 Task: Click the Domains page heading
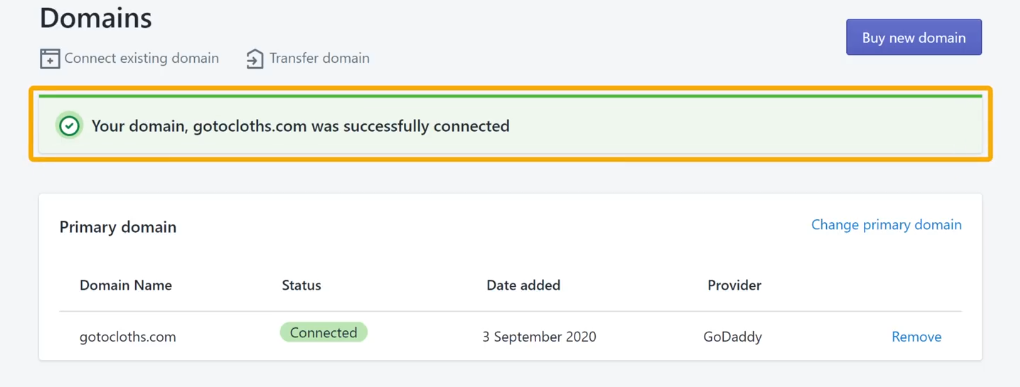(96, 18)
